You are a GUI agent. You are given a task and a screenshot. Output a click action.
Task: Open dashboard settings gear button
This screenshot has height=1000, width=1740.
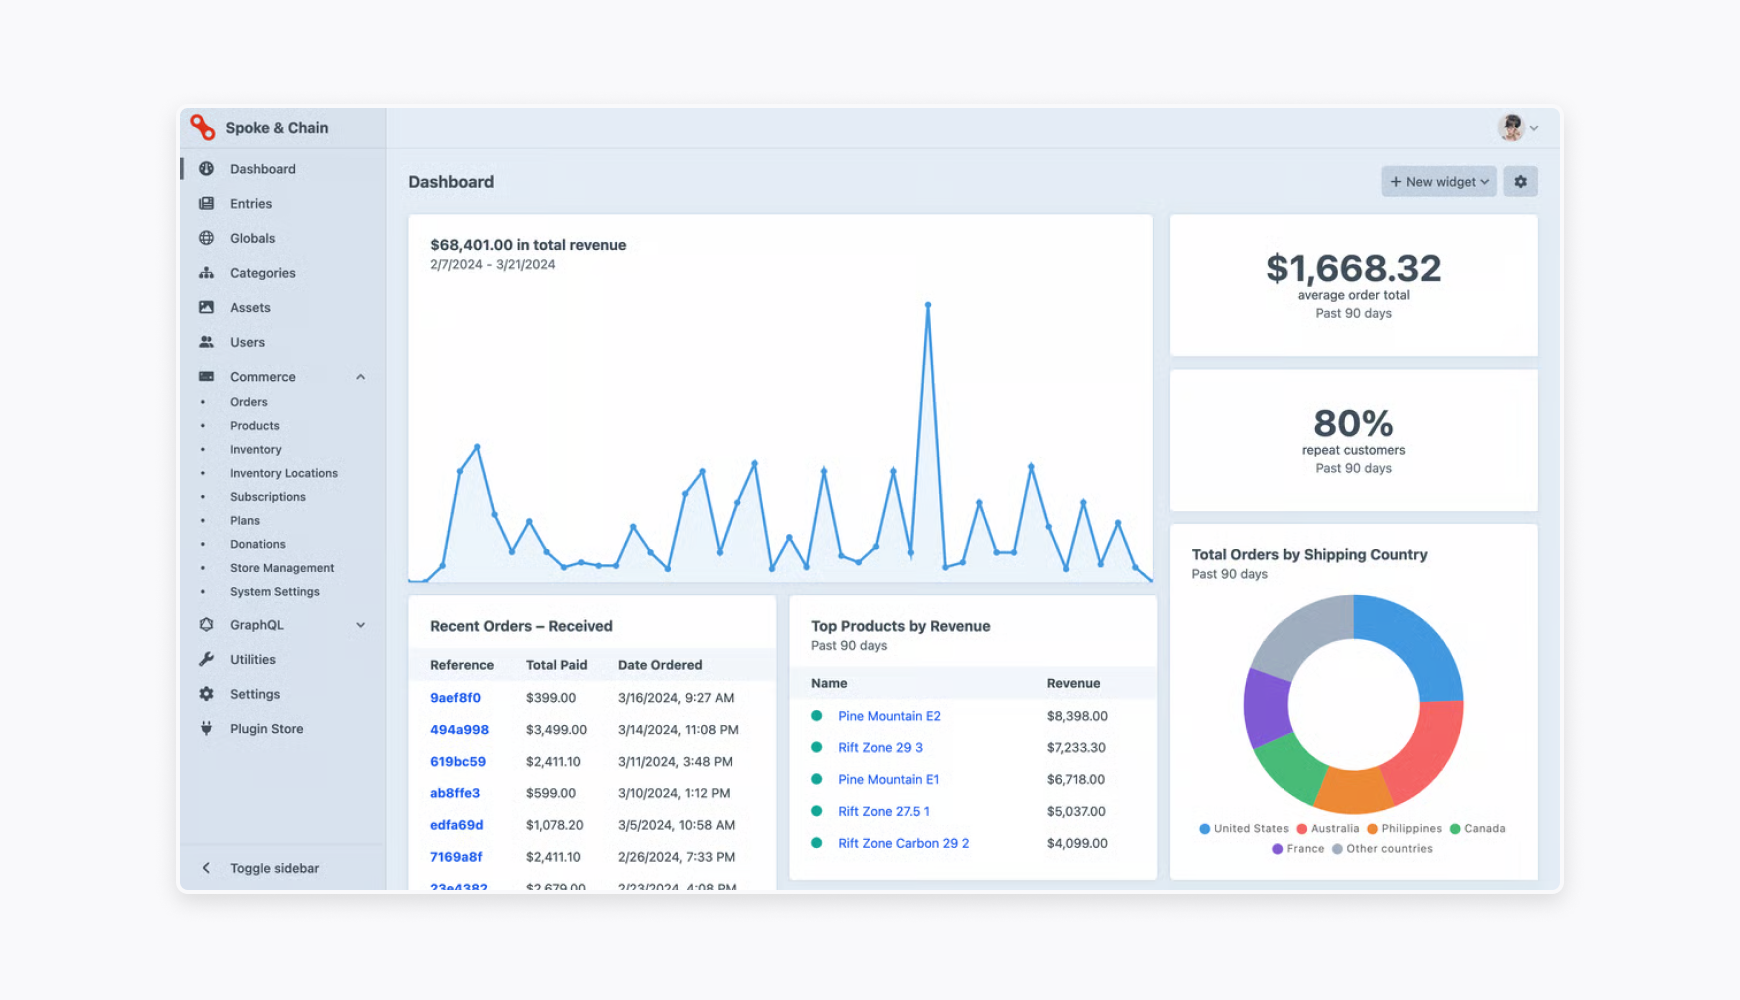coord(1520,182)
